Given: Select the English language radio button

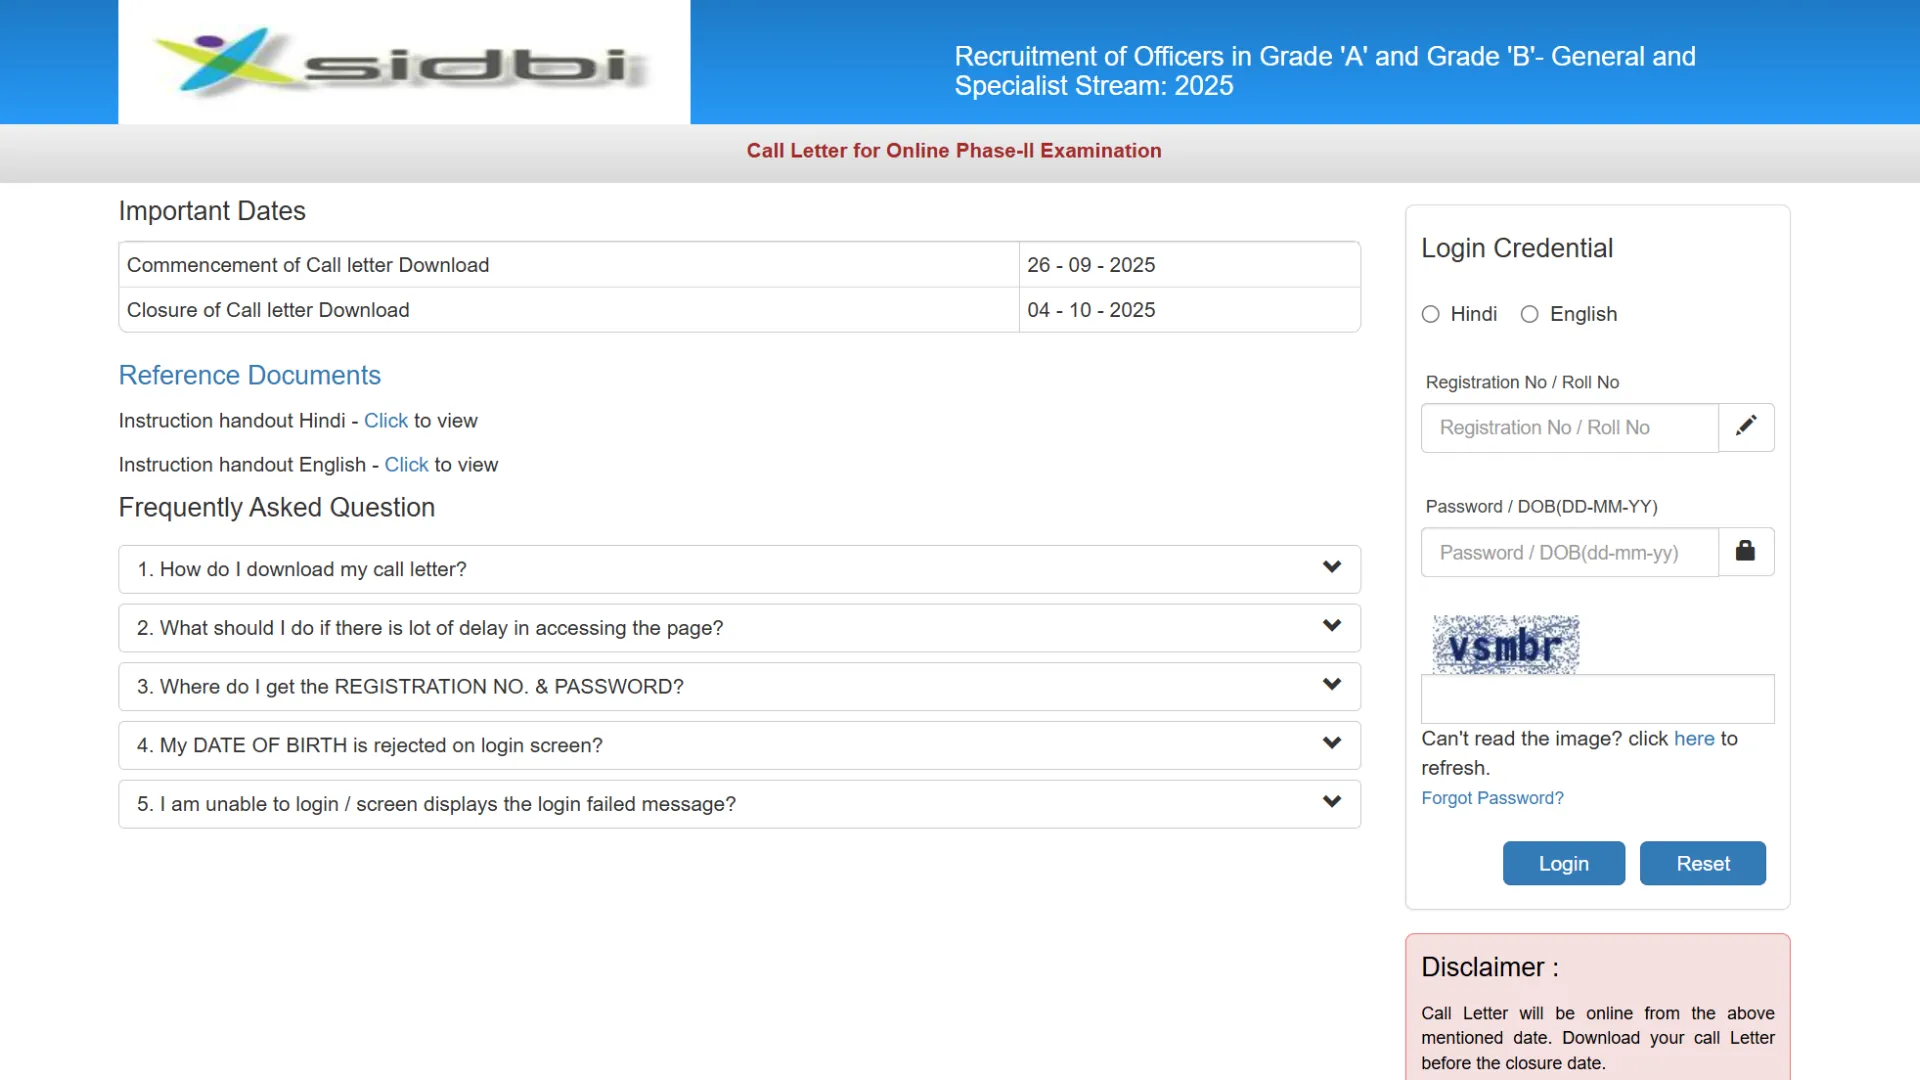Looking at the screenshot, I should [x=1530, y=314].
